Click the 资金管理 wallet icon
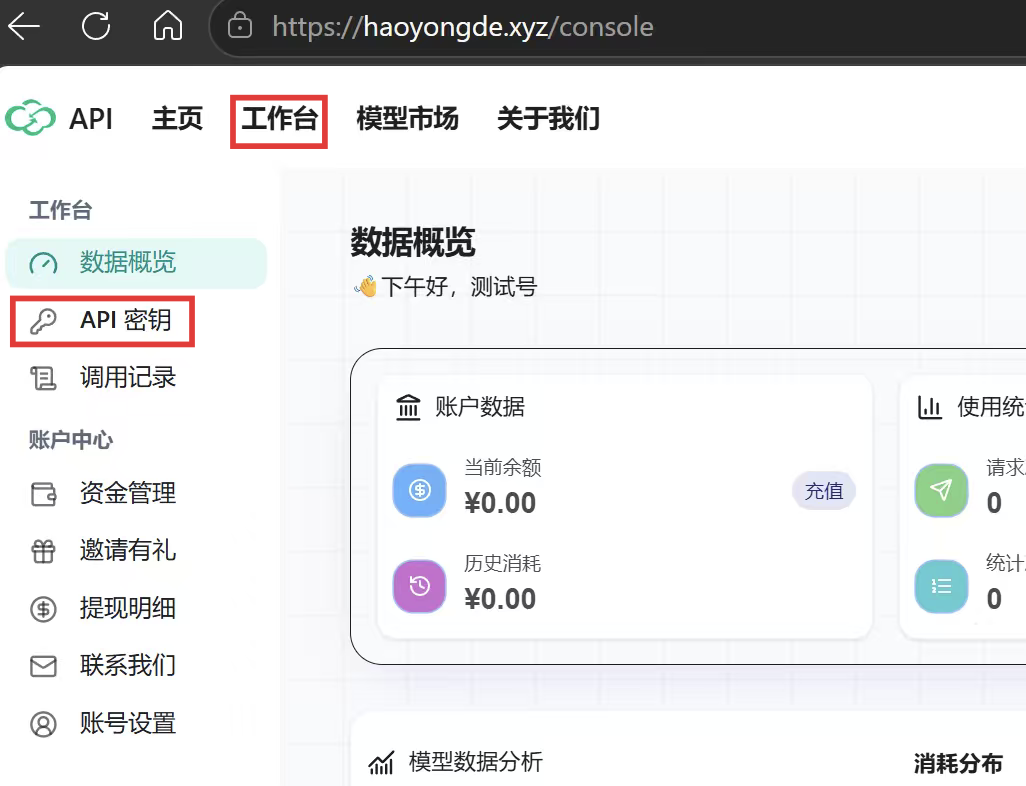This screenshot has height=786, width=1026. click(43, 494)
